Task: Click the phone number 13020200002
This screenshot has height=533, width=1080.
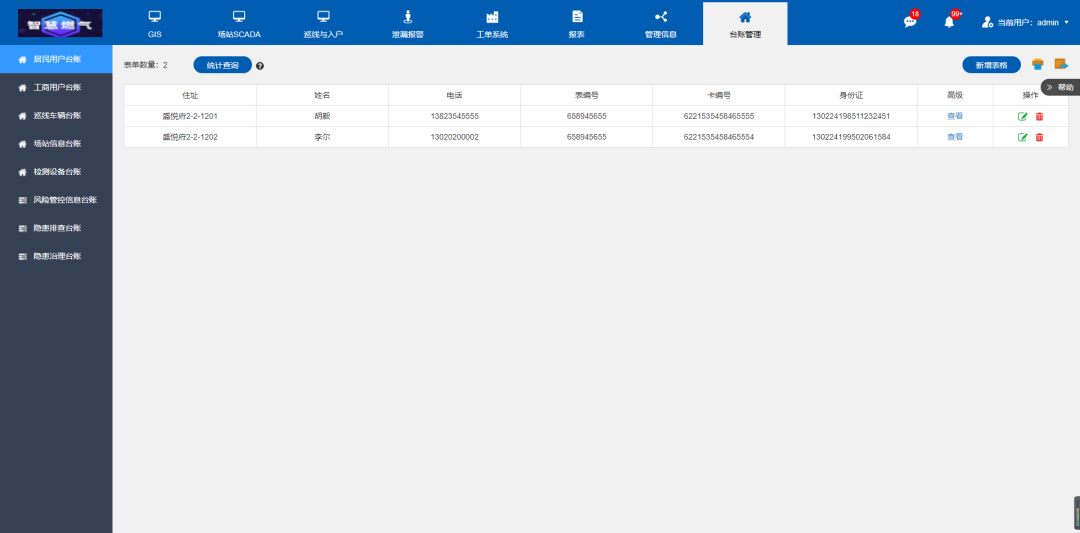Action: pos(455,137)
